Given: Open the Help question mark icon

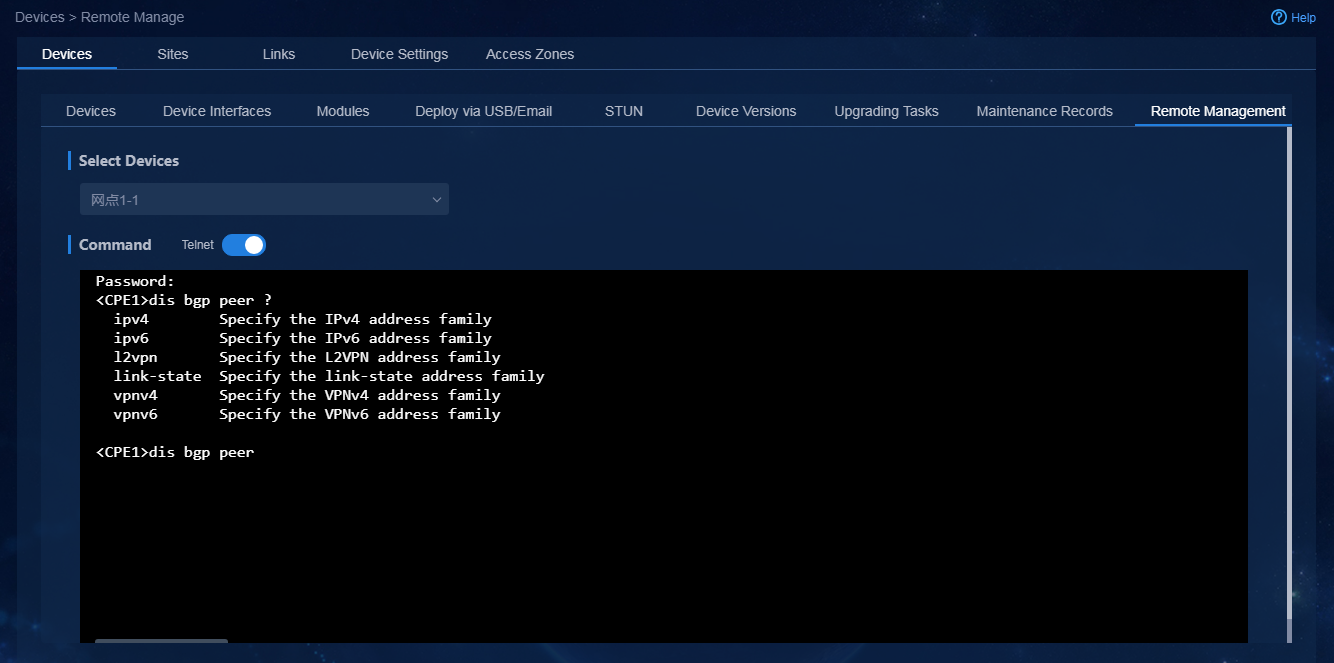Looking at the screenshot, I should pos(1278,17).
